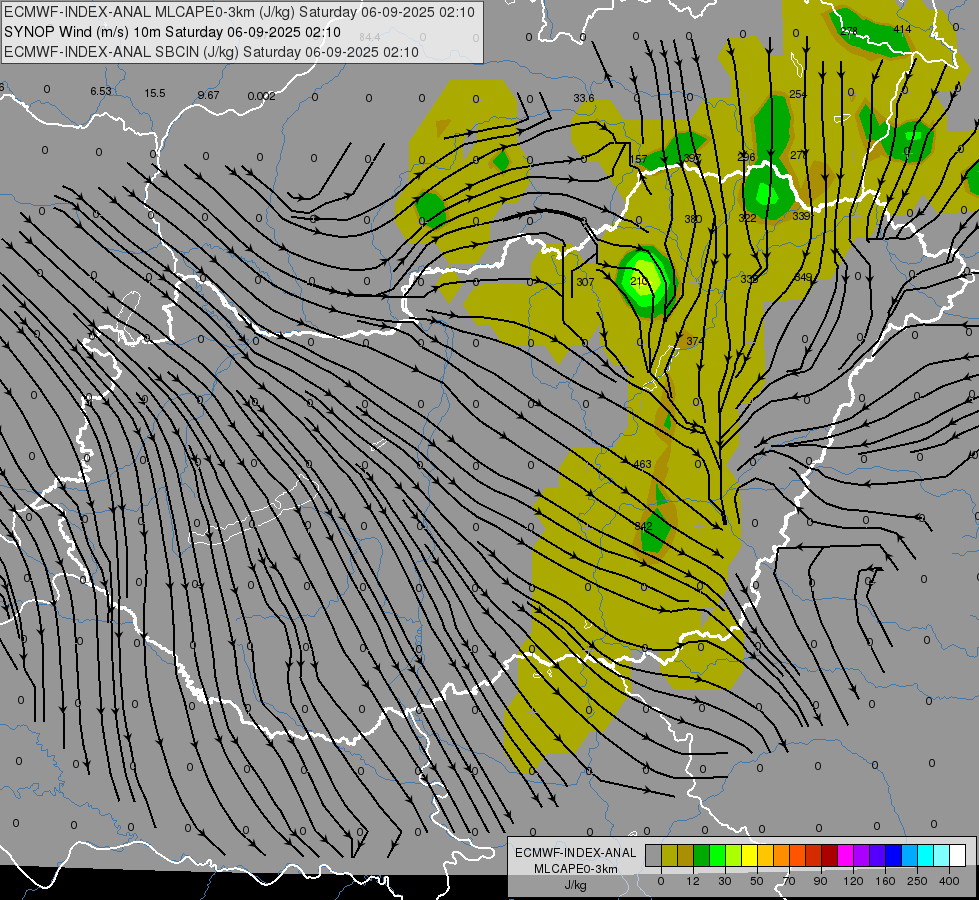Click the J/kg unit label in legend
This screenshot has width=979, height=900.
[x=576, y=885]
